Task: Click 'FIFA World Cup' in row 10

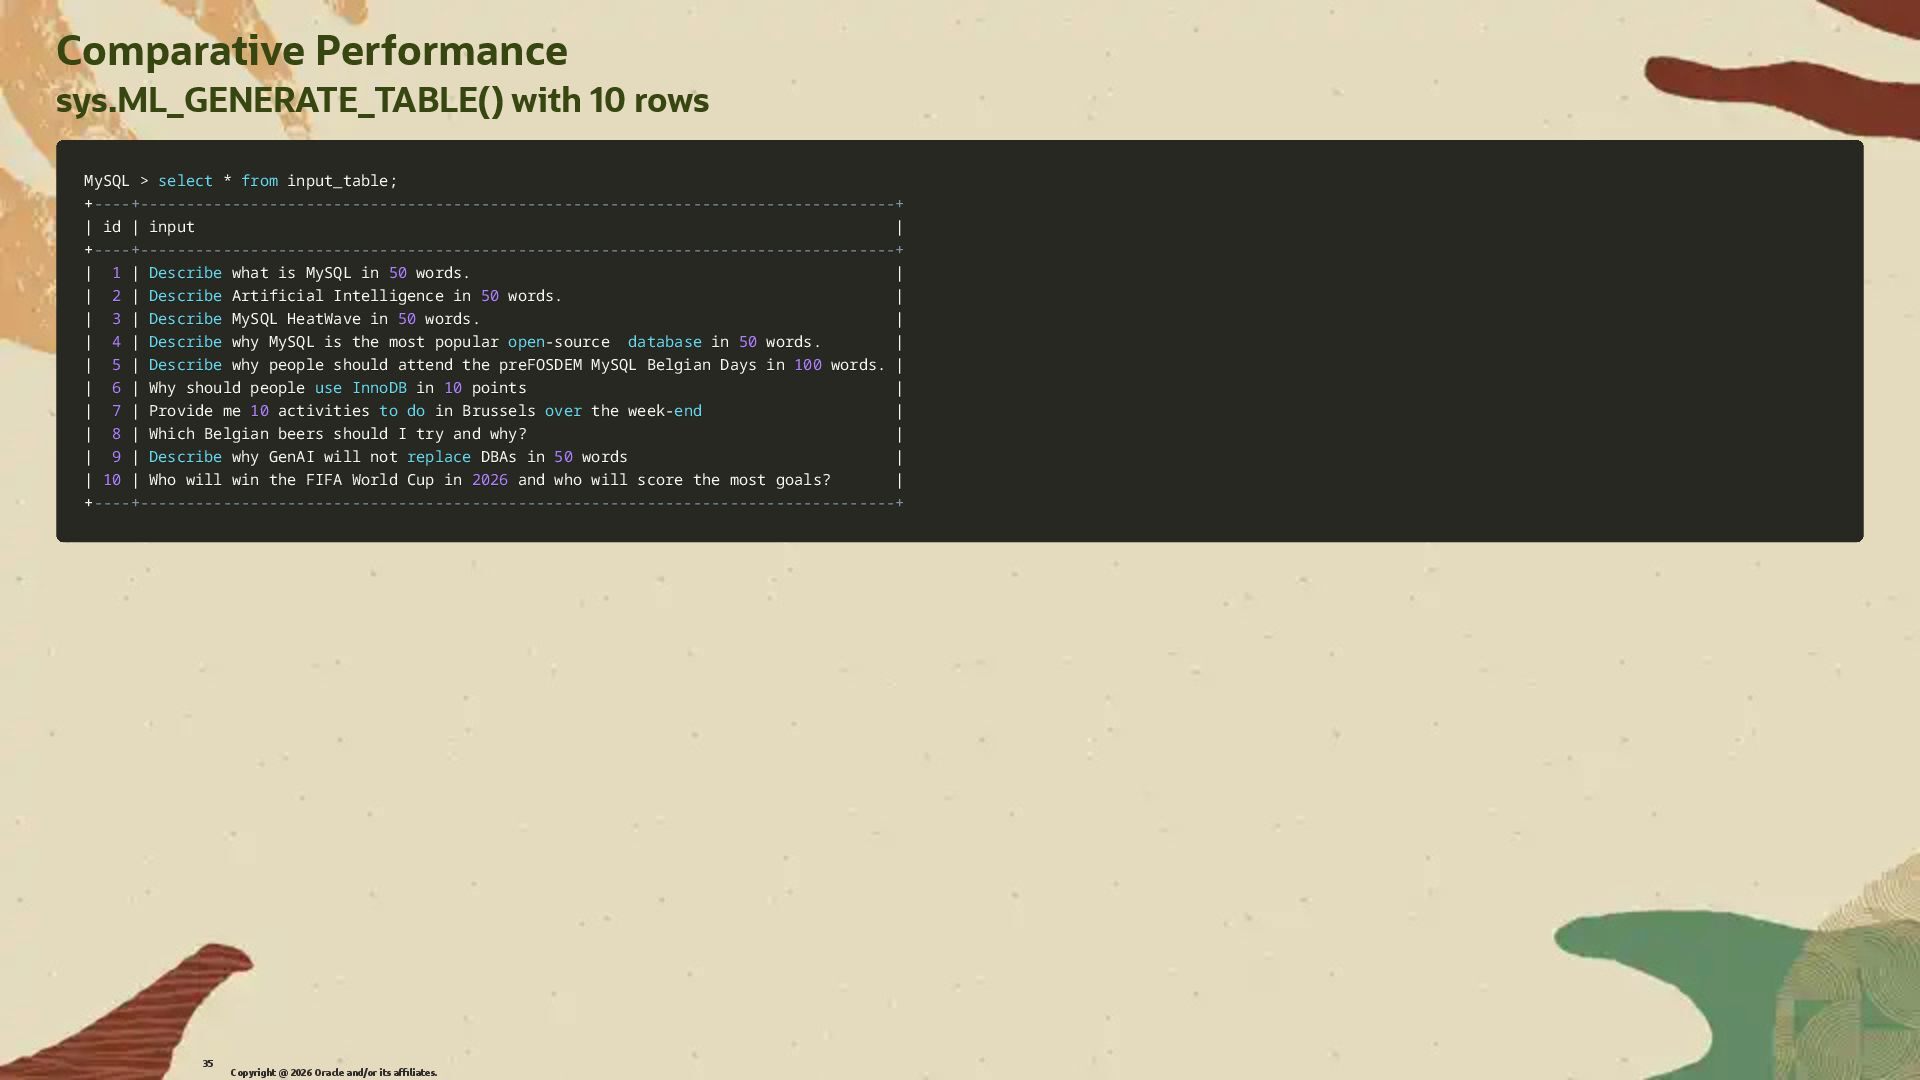Action: click(x=369, y=480)
